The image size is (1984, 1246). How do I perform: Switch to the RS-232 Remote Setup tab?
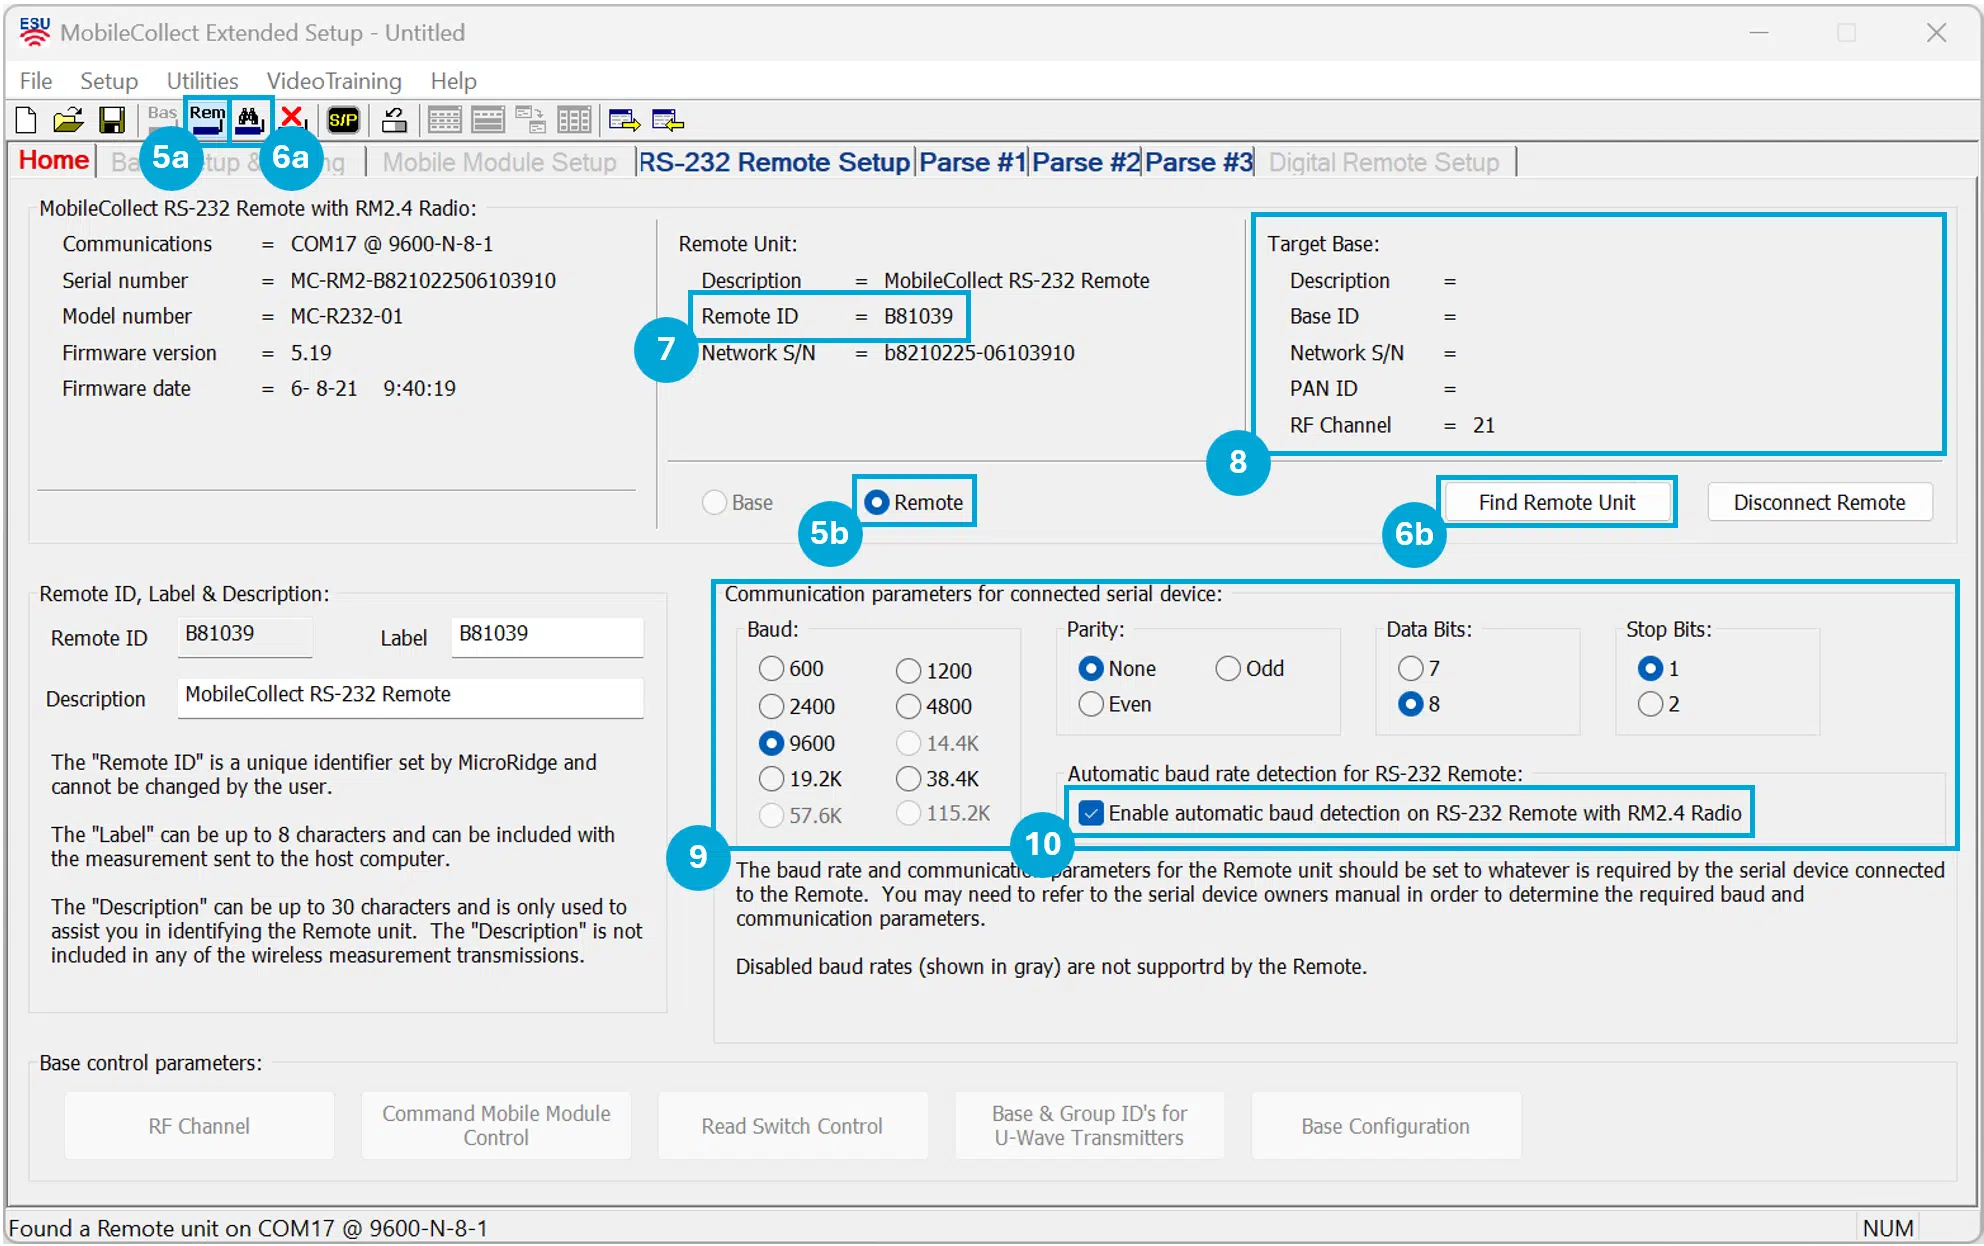[774, 162]
